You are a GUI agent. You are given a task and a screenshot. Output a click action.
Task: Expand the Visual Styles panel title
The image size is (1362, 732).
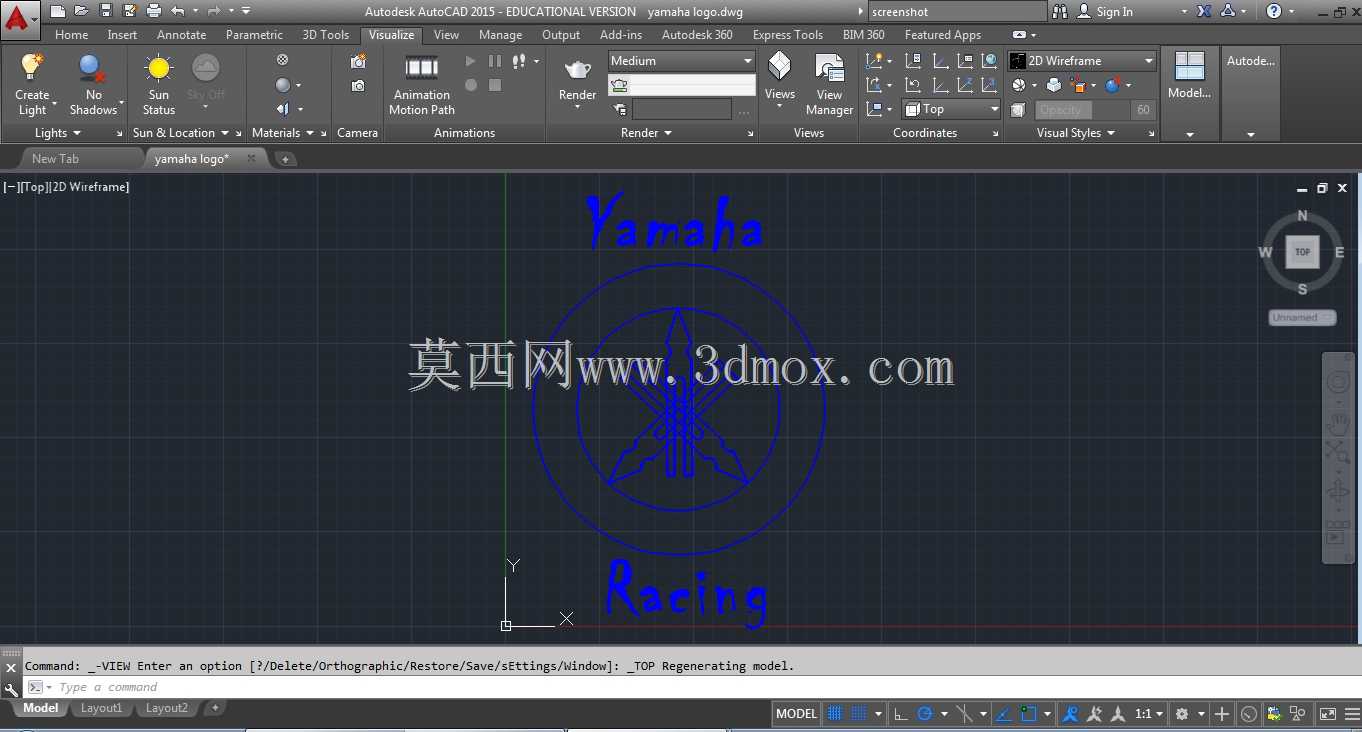pyautogui.click(x=1076, y=133)
